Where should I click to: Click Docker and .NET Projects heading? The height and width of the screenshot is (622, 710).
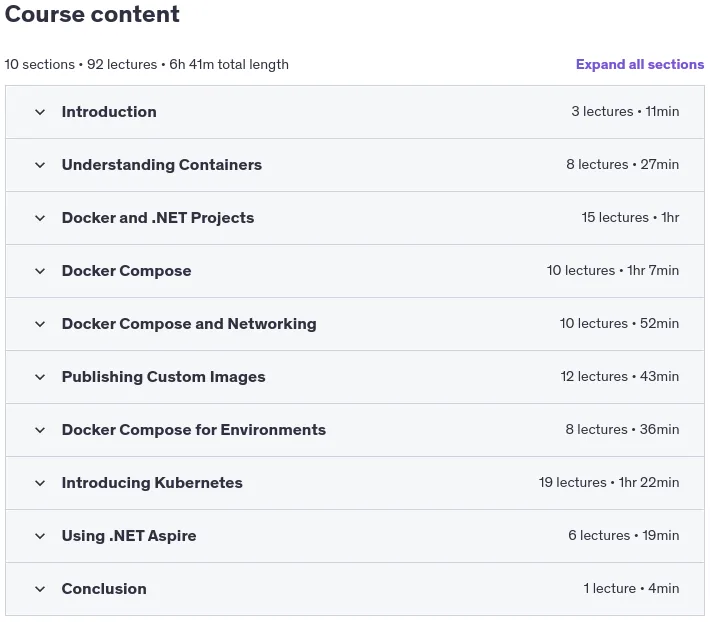click(158, 218)
